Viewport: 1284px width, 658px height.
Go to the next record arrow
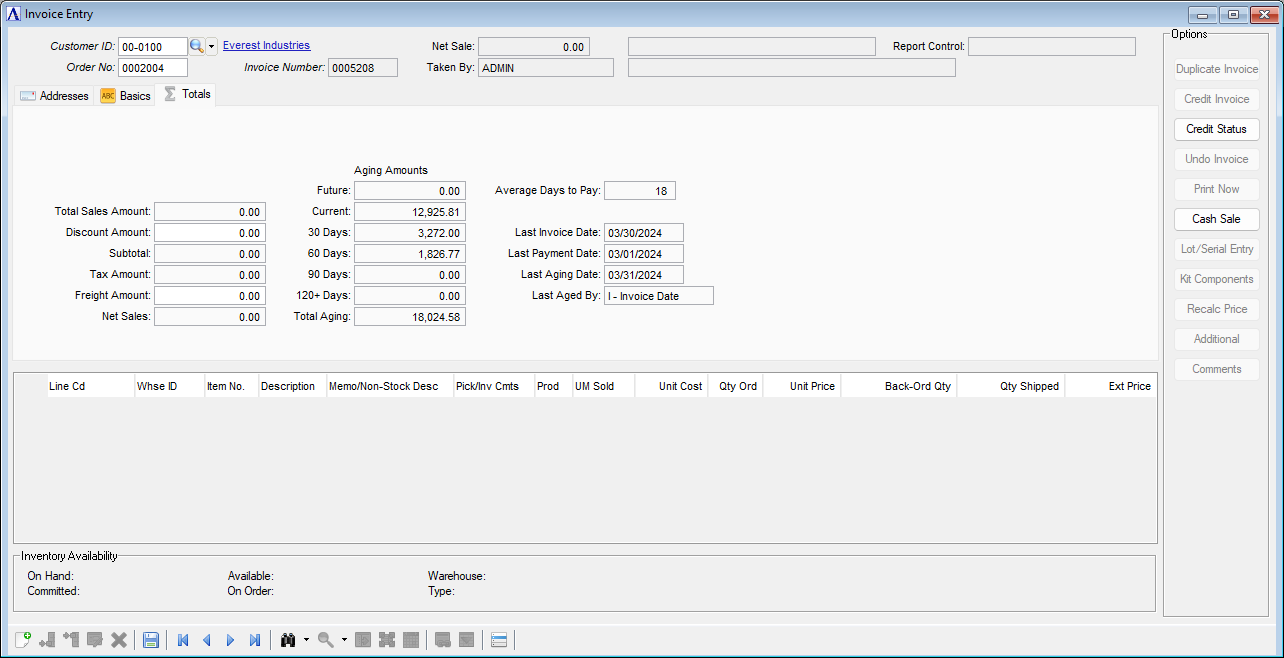click(231, 640)
